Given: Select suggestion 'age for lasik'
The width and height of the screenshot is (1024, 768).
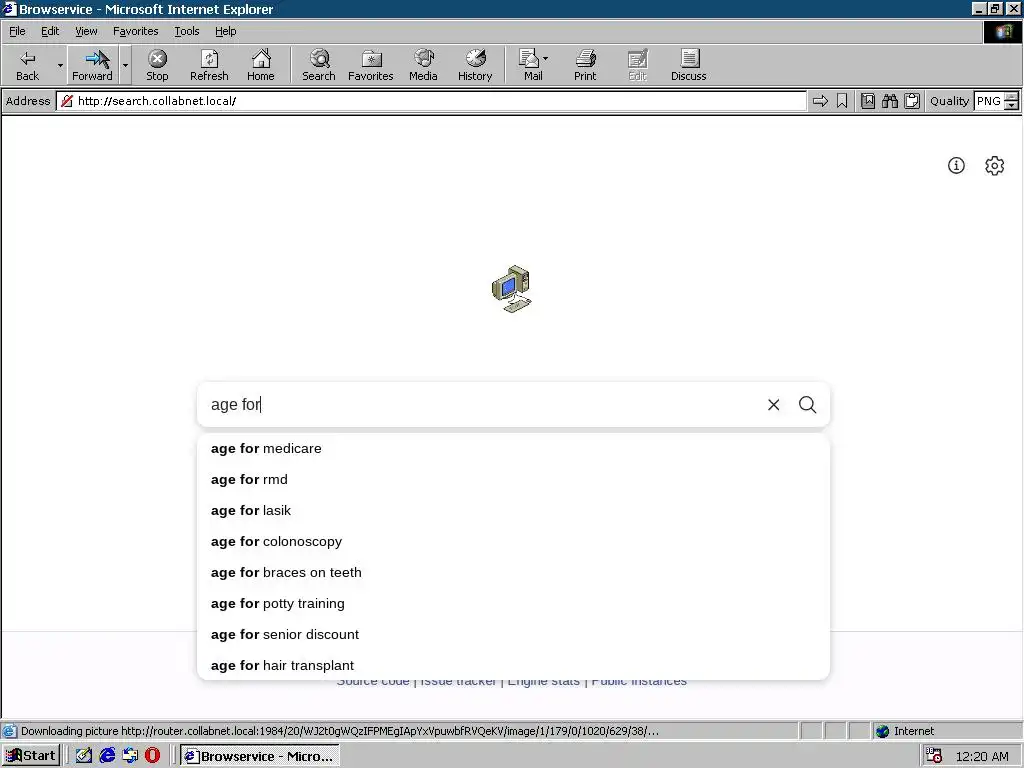Looking at the screenshot, I should [x=513, y=511].
